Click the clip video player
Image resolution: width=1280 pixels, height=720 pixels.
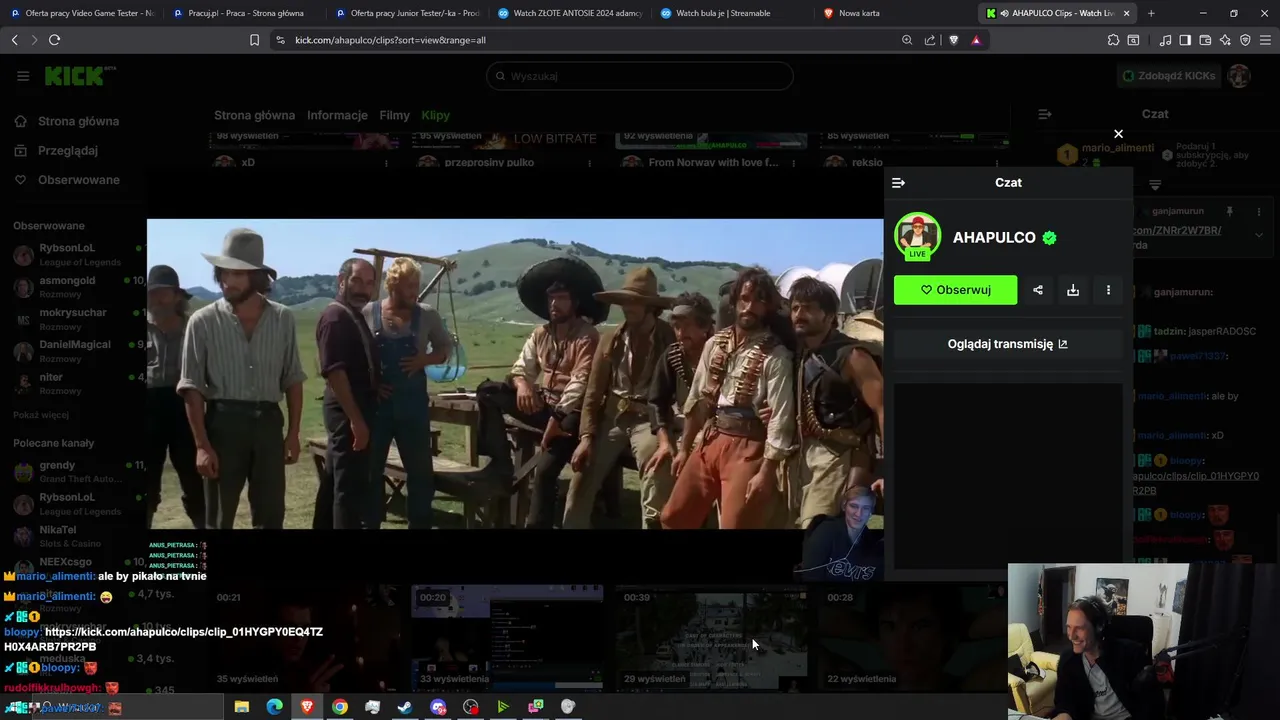point(515,374)
